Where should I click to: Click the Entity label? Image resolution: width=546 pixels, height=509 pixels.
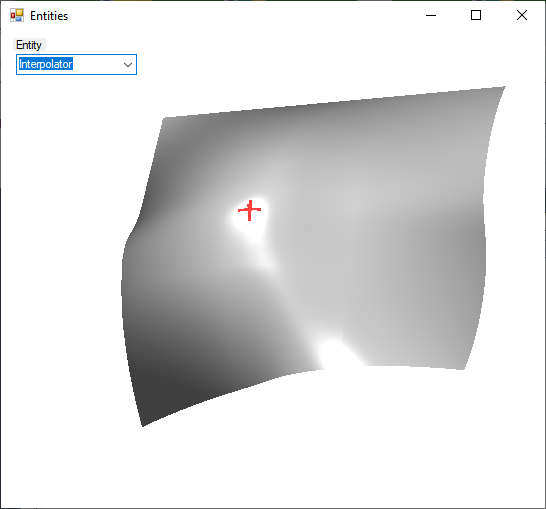[x=29, y=45]
